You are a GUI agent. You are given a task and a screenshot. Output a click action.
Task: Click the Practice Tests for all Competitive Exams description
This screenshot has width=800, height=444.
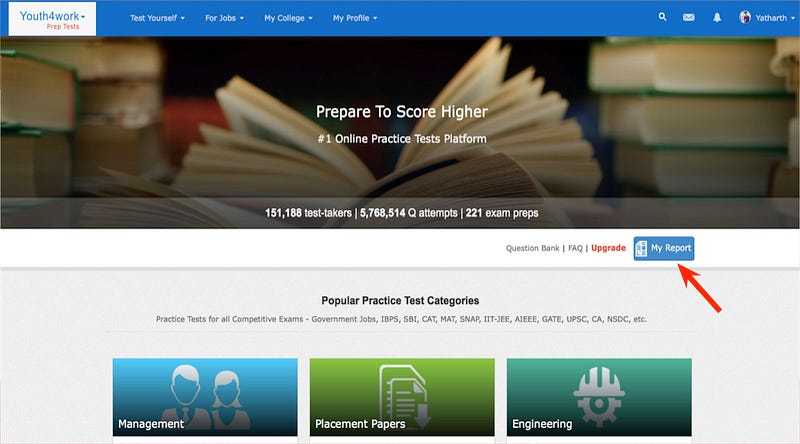coord(401,319)
